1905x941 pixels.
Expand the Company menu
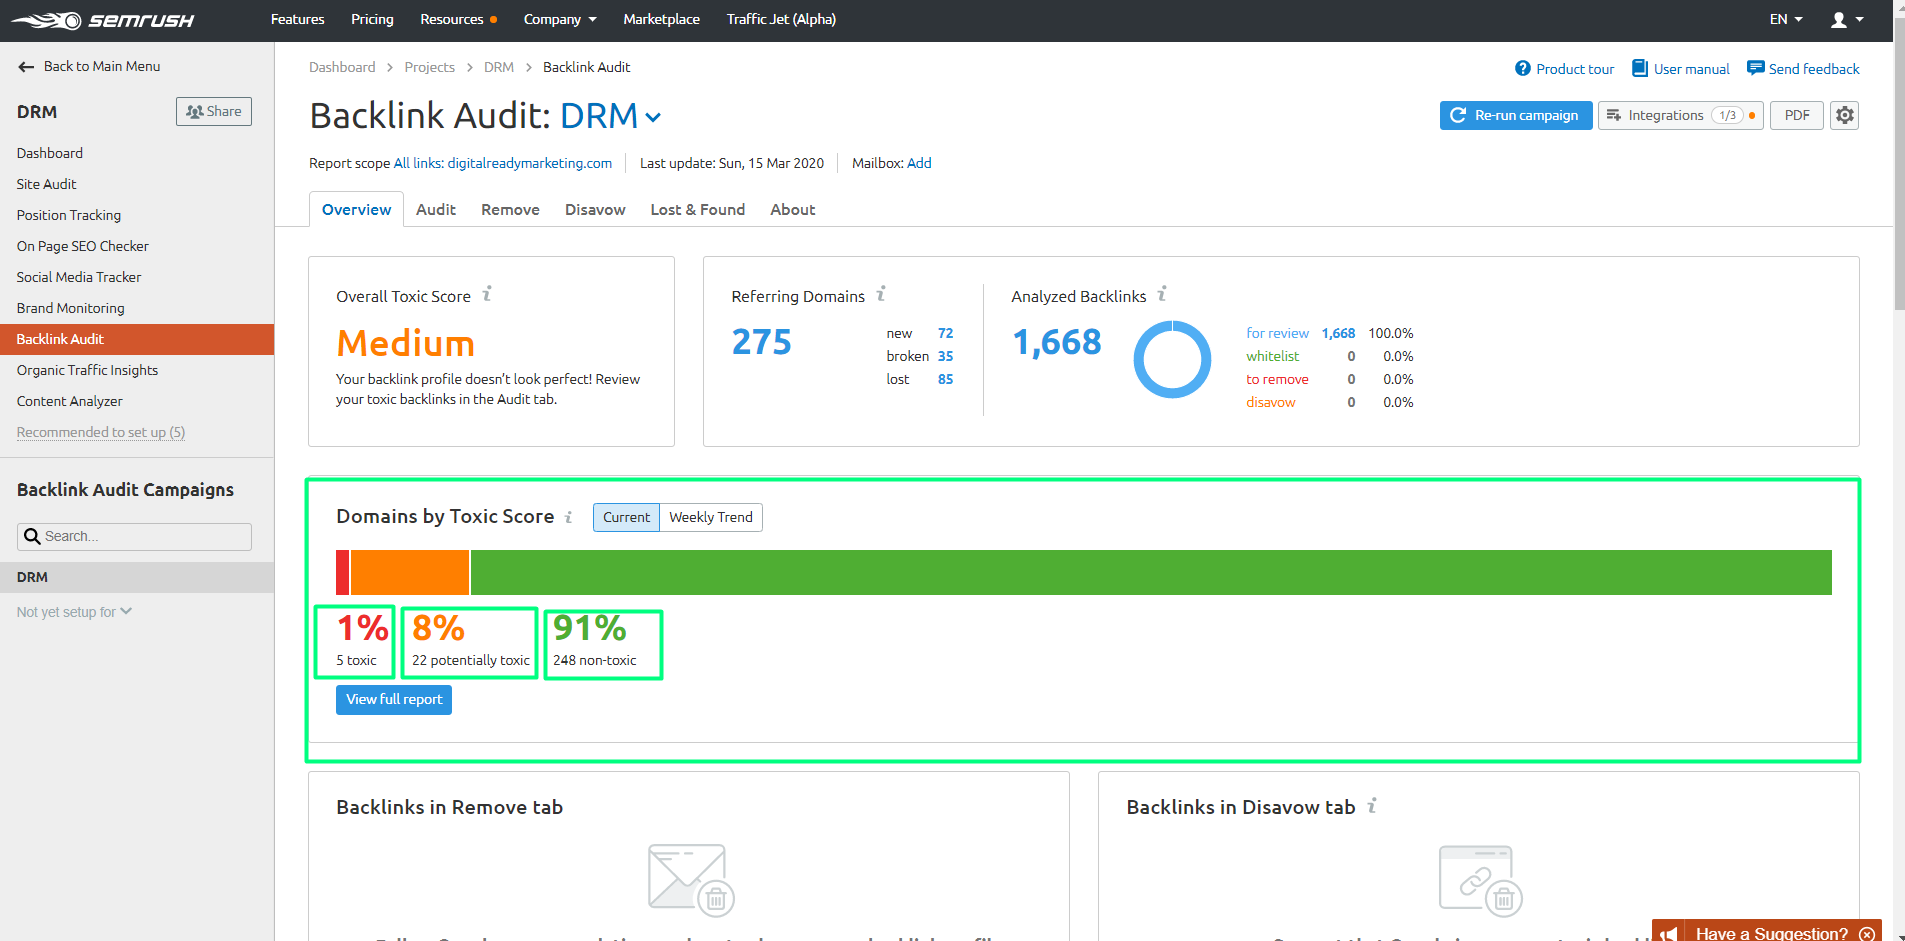[559, 20]
